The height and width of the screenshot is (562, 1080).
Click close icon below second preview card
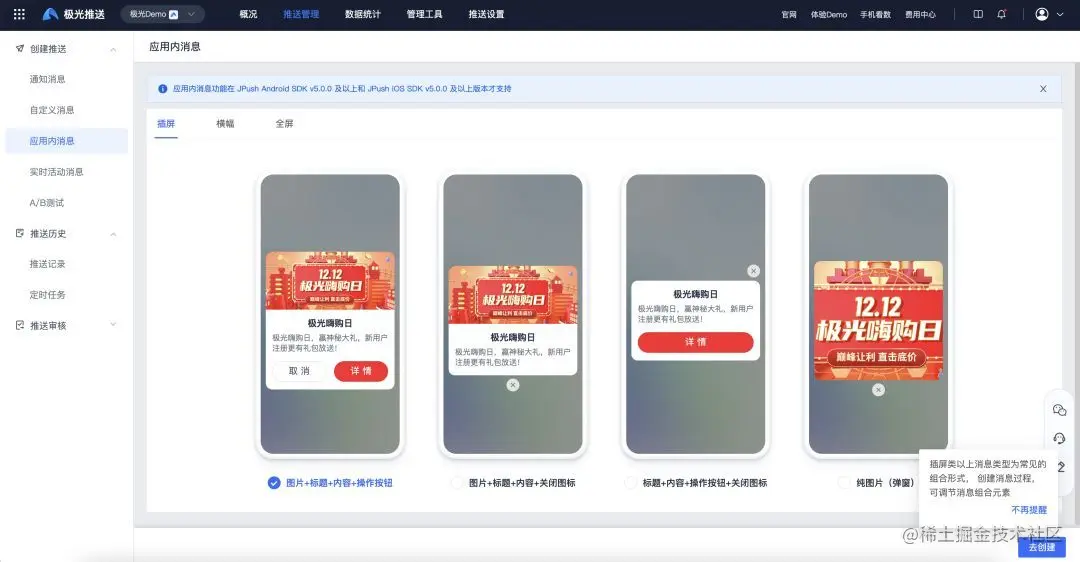tap(512, 385)
